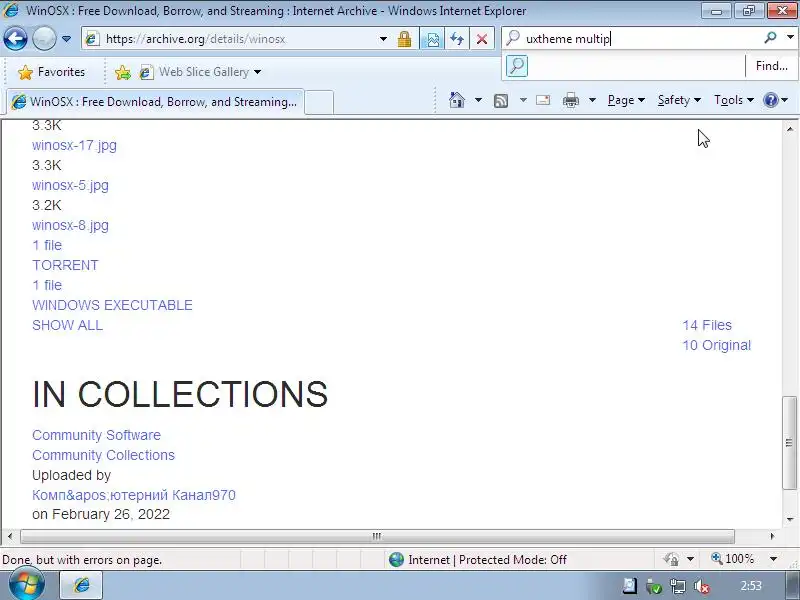Open the Windows Start orb

26,584
